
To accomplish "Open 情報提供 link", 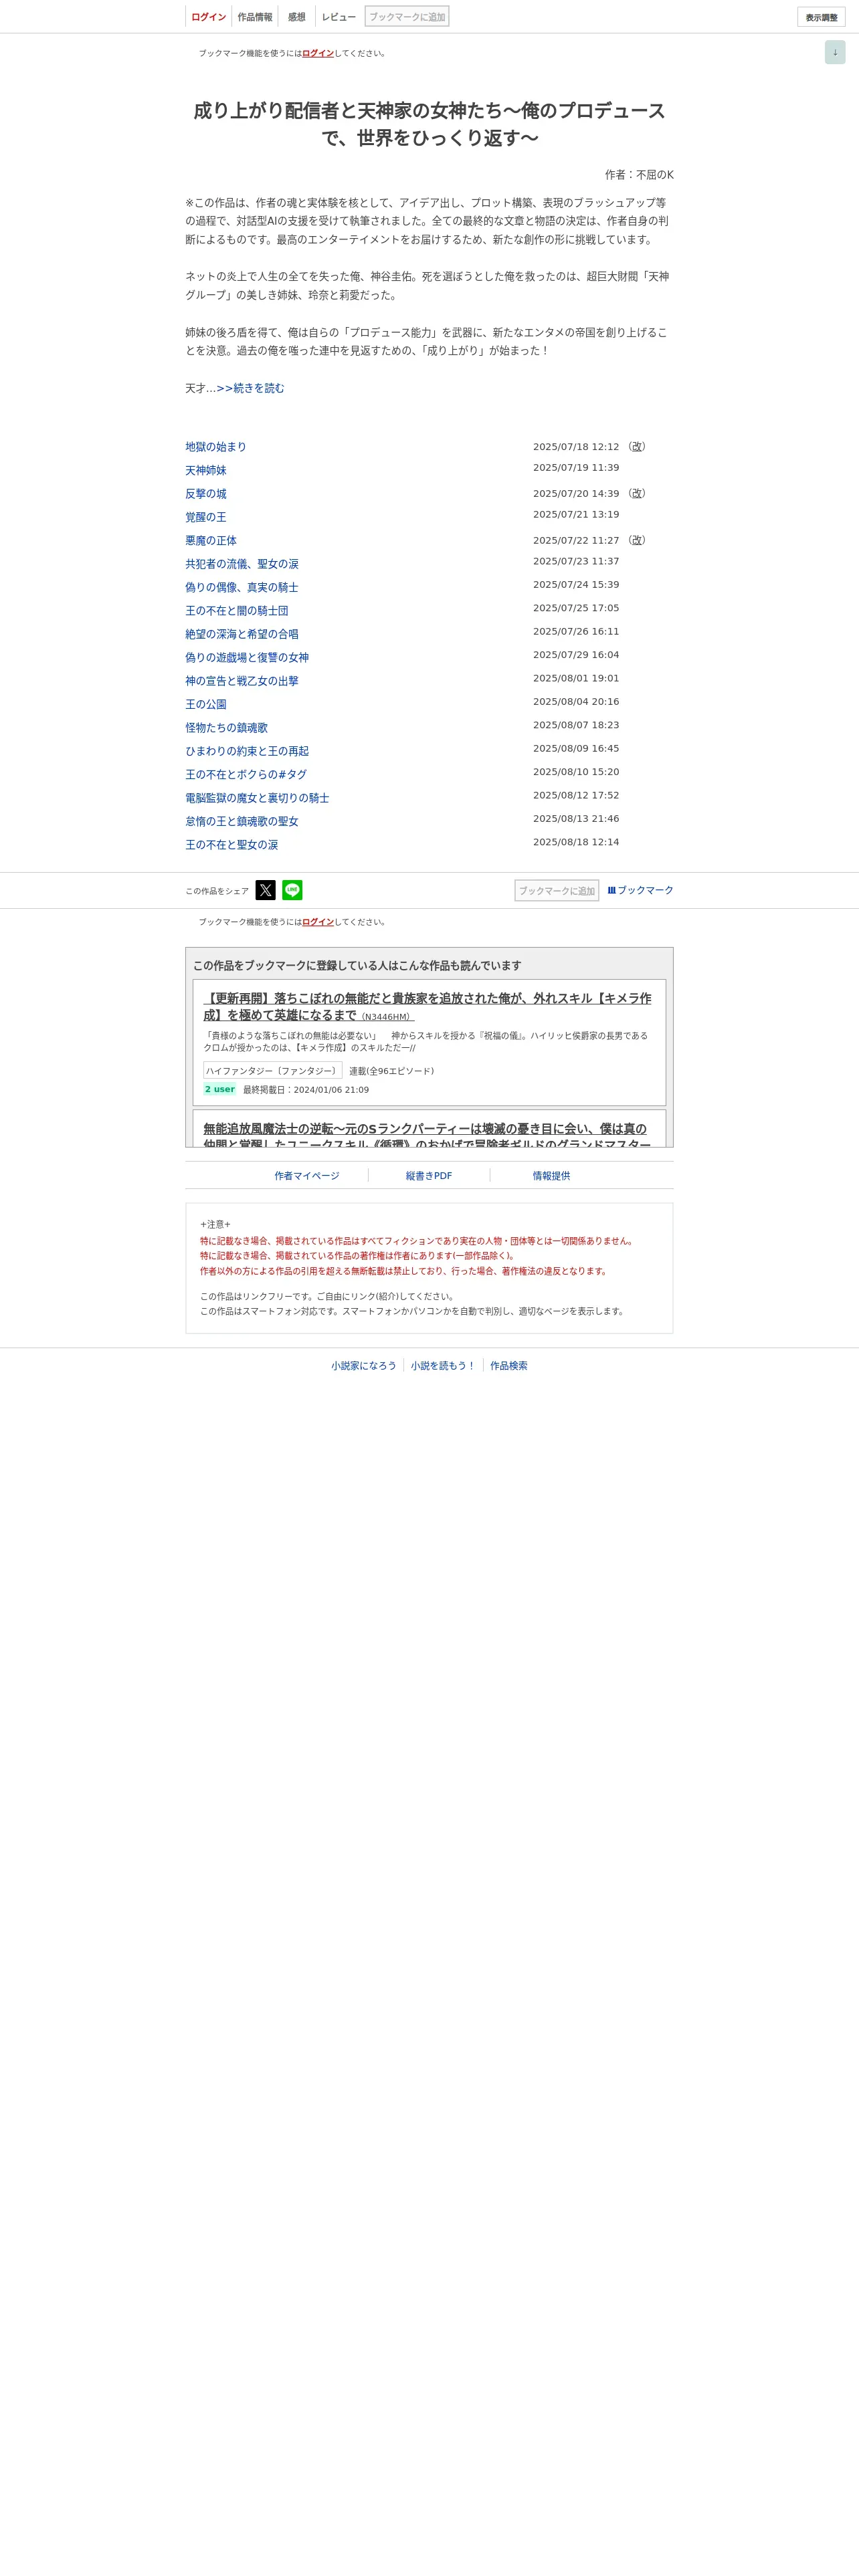I will [551, 1176].
